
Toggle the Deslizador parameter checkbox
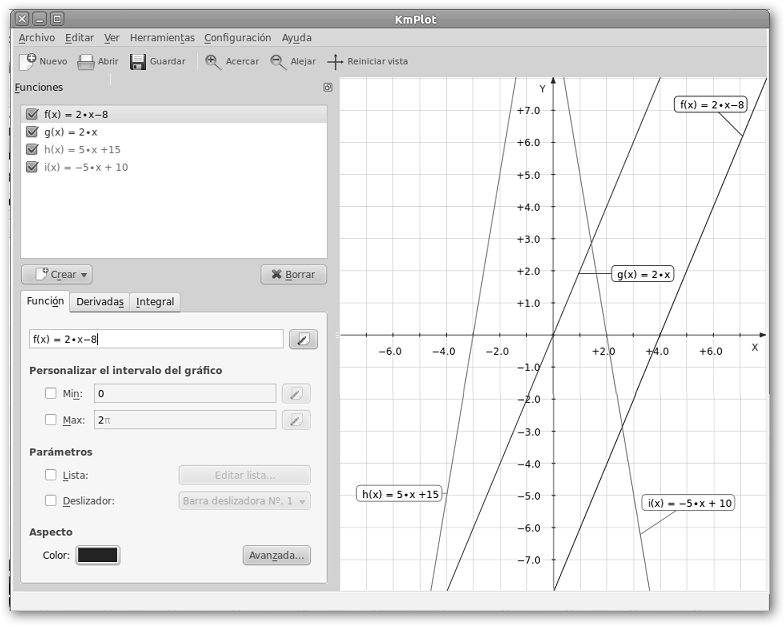tap(51, 501)
